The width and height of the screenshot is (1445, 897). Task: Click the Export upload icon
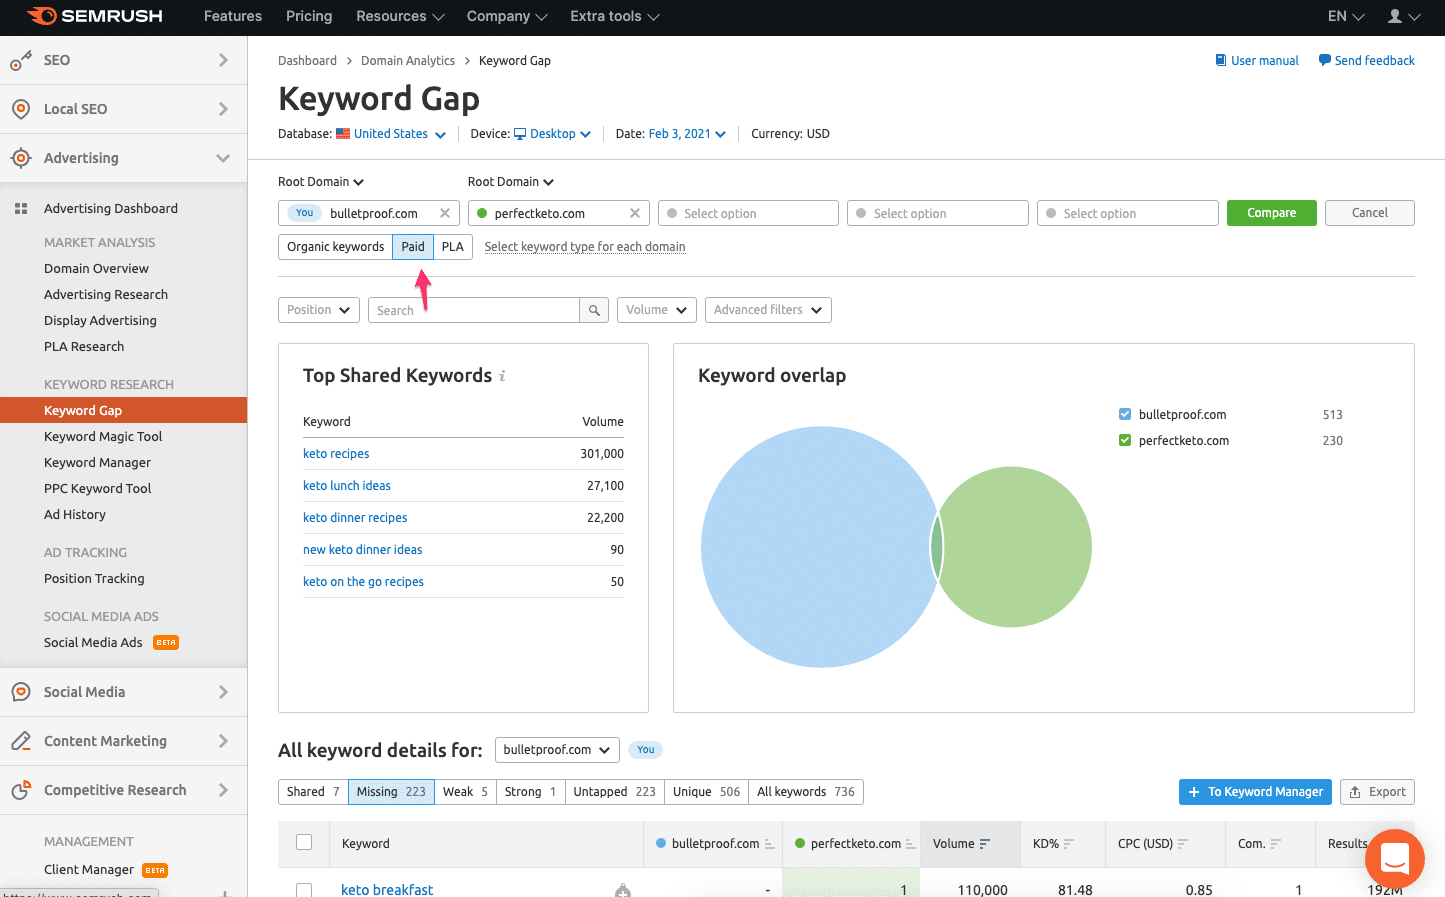(x=1355, y=792)
